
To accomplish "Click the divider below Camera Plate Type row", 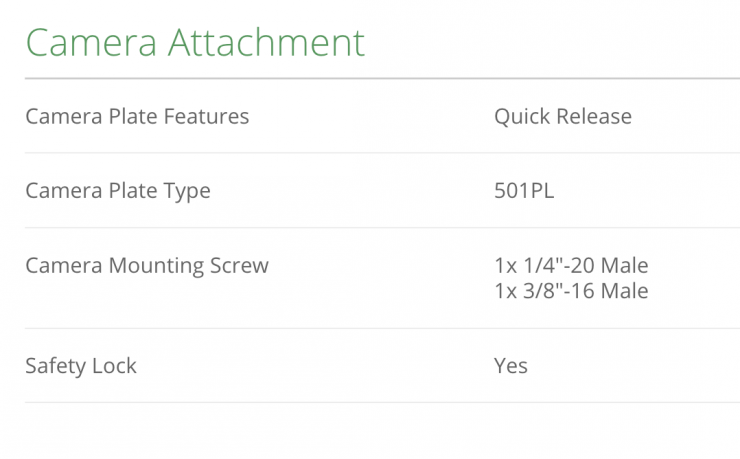I will coord(382,228).
